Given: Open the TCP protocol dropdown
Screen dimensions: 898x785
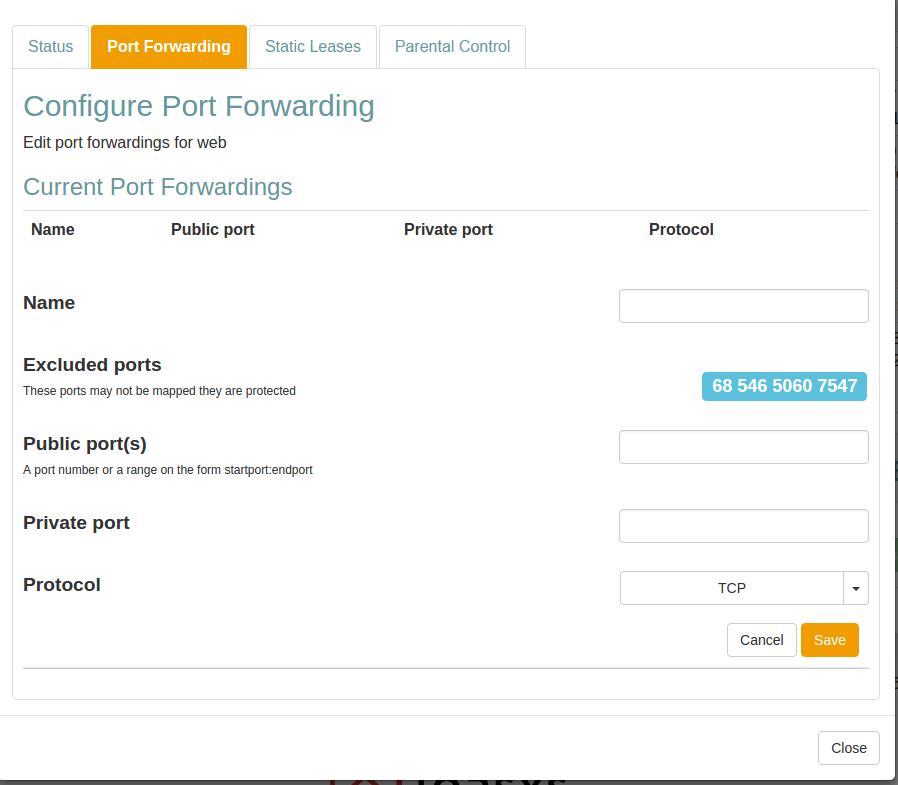Looking at the screenshot, I should [x=732, y=588].
